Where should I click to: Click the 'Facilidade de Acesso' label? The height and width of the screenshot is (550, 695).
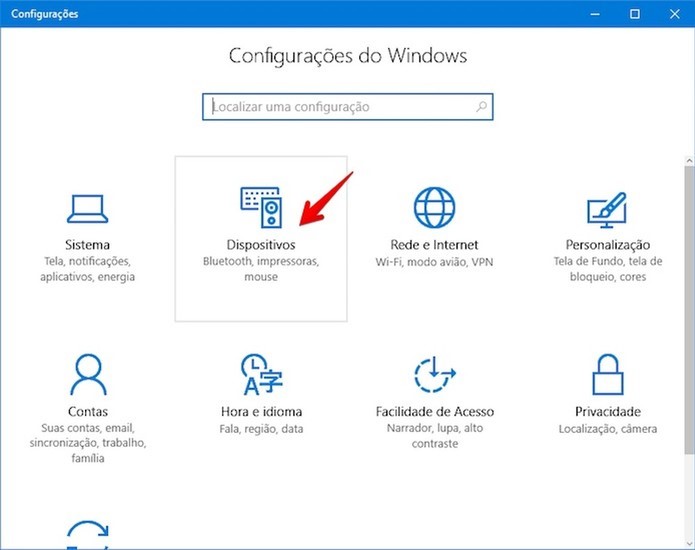tap(435, 411)
